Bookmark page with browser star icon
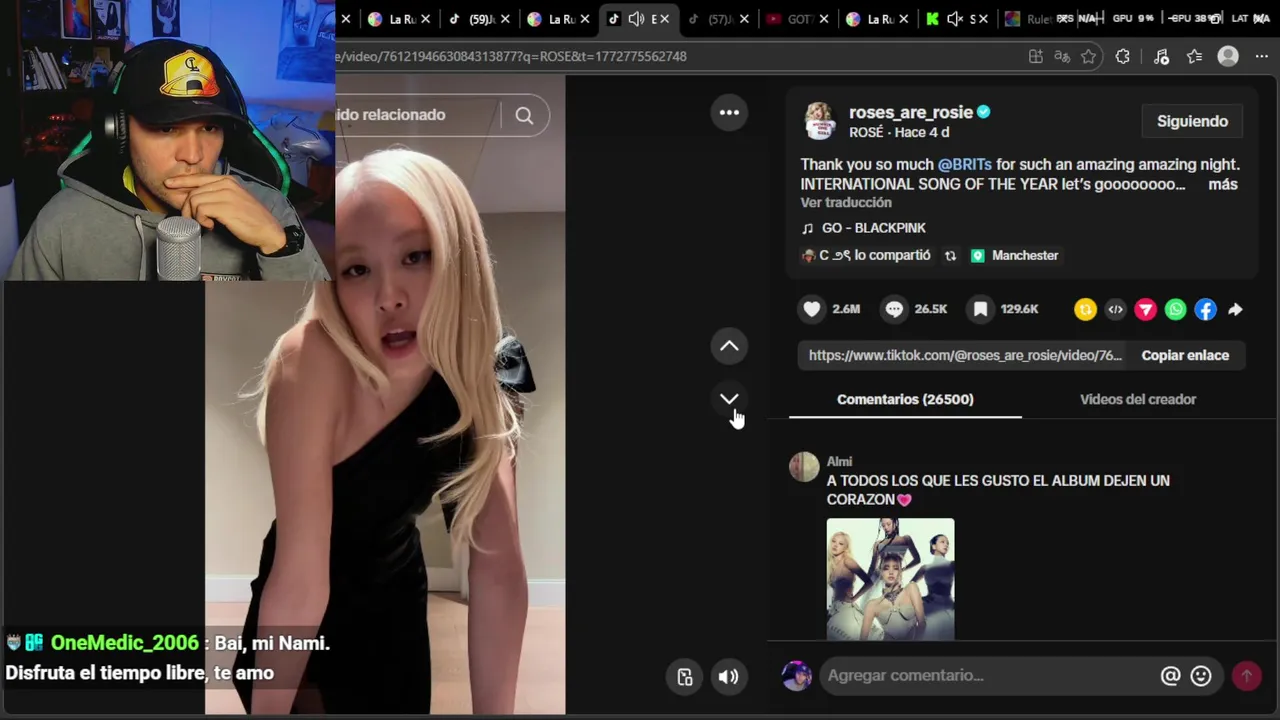The image size is (1280, 720). (1089, 56)
